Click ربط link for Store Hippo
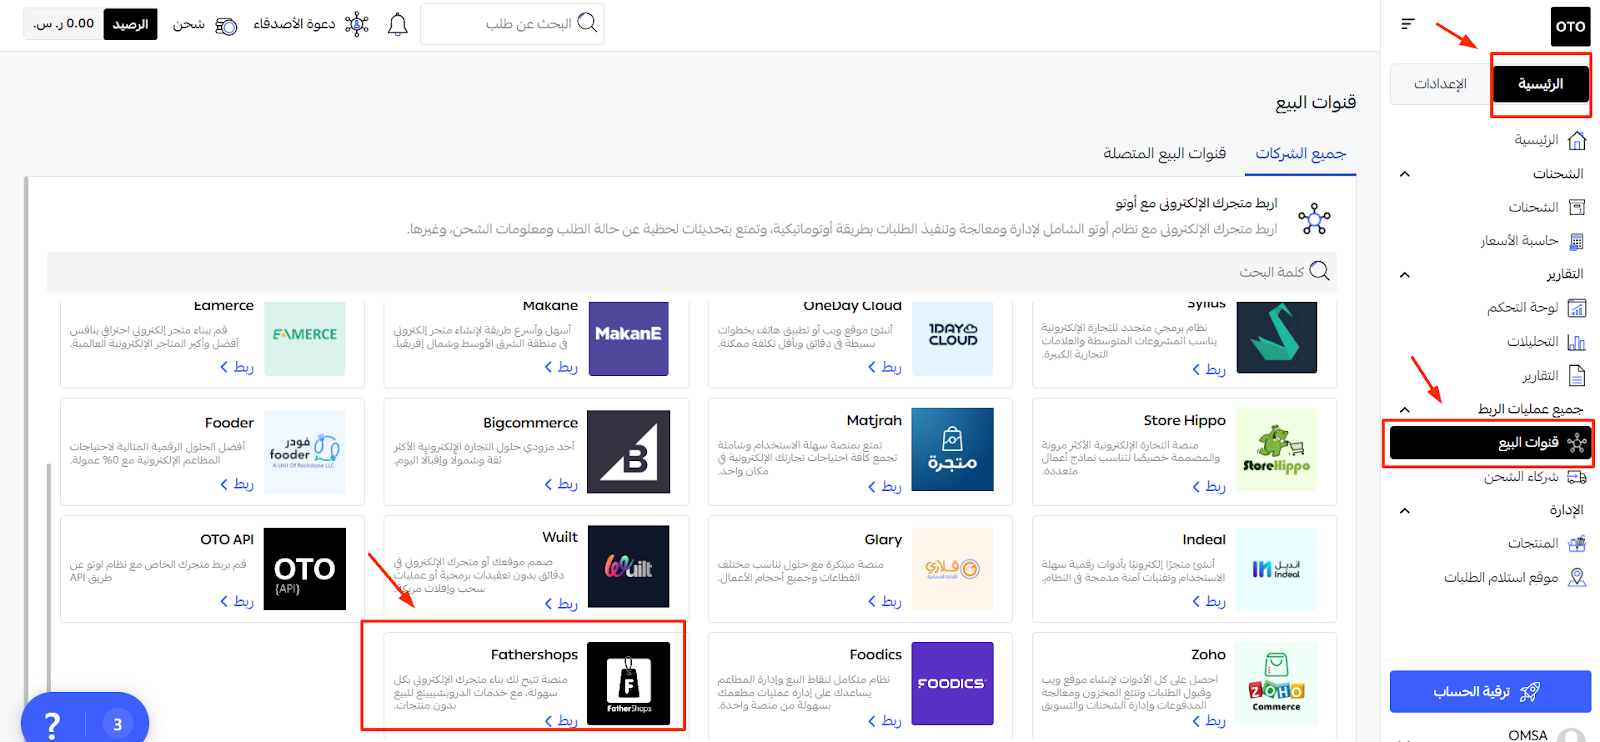 1209,487
